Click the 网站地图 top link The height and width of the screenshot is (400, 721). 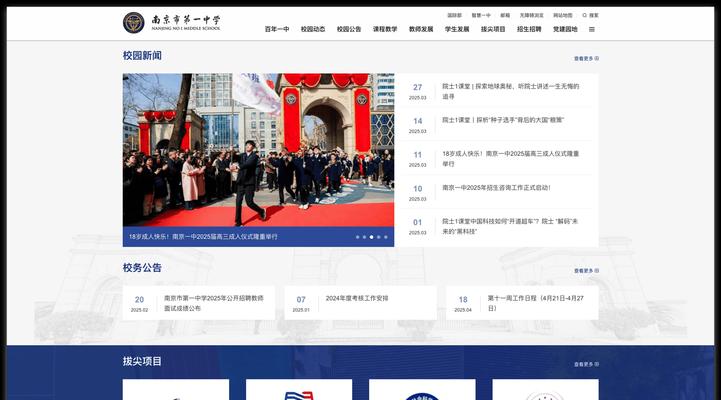click(563, 15)
